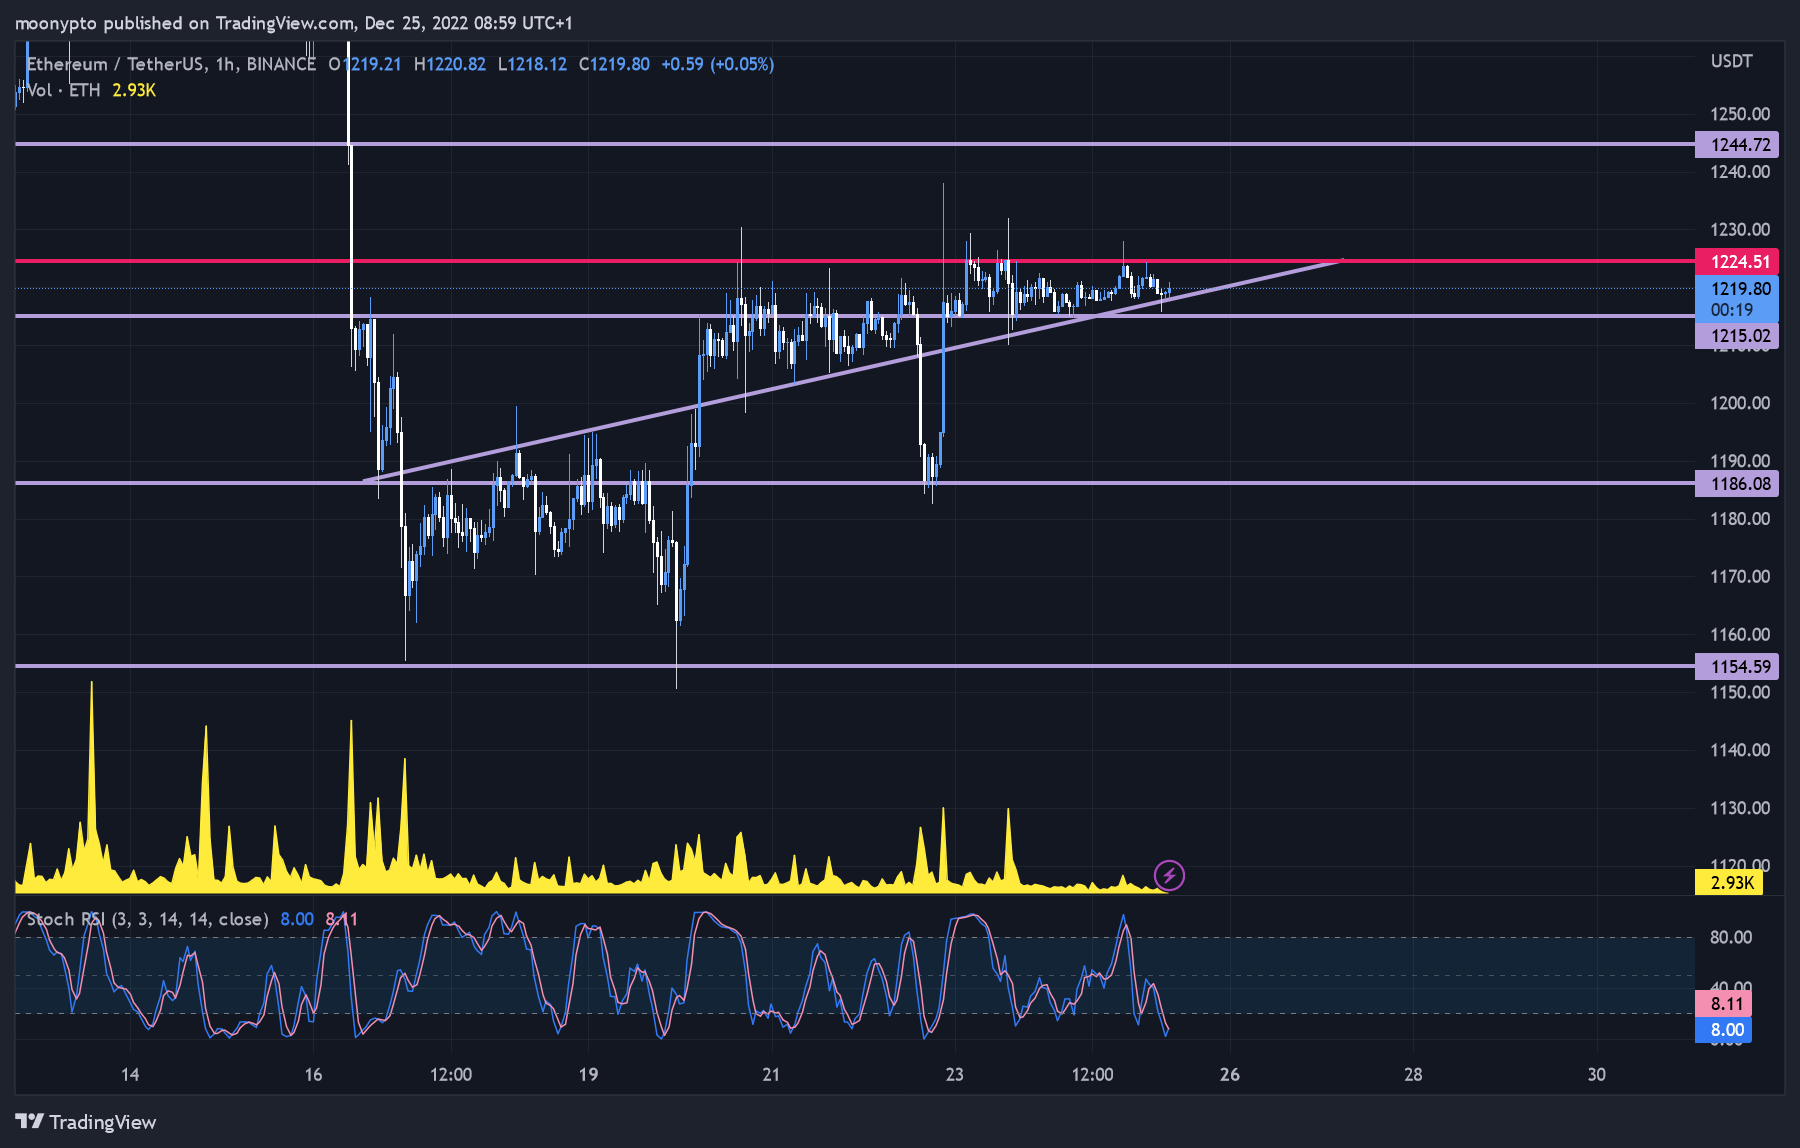The width and height of the screenshot is (1800, 1148).
Task: Click the 1170.00 price axis value
Action: (1740, 577)
